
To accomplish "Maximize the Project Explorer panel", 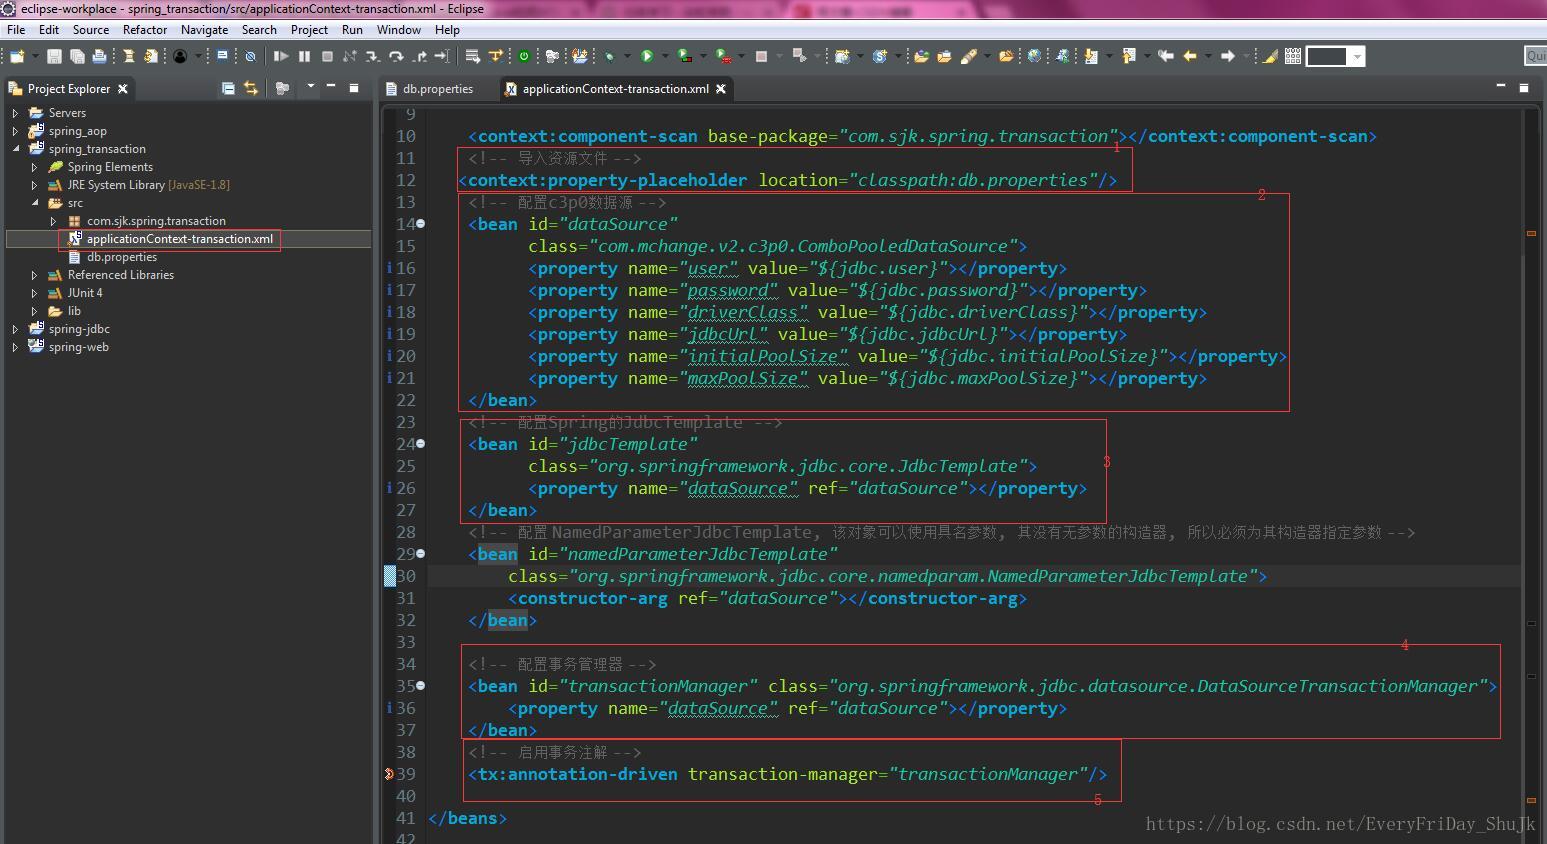I will click(353, 88).
